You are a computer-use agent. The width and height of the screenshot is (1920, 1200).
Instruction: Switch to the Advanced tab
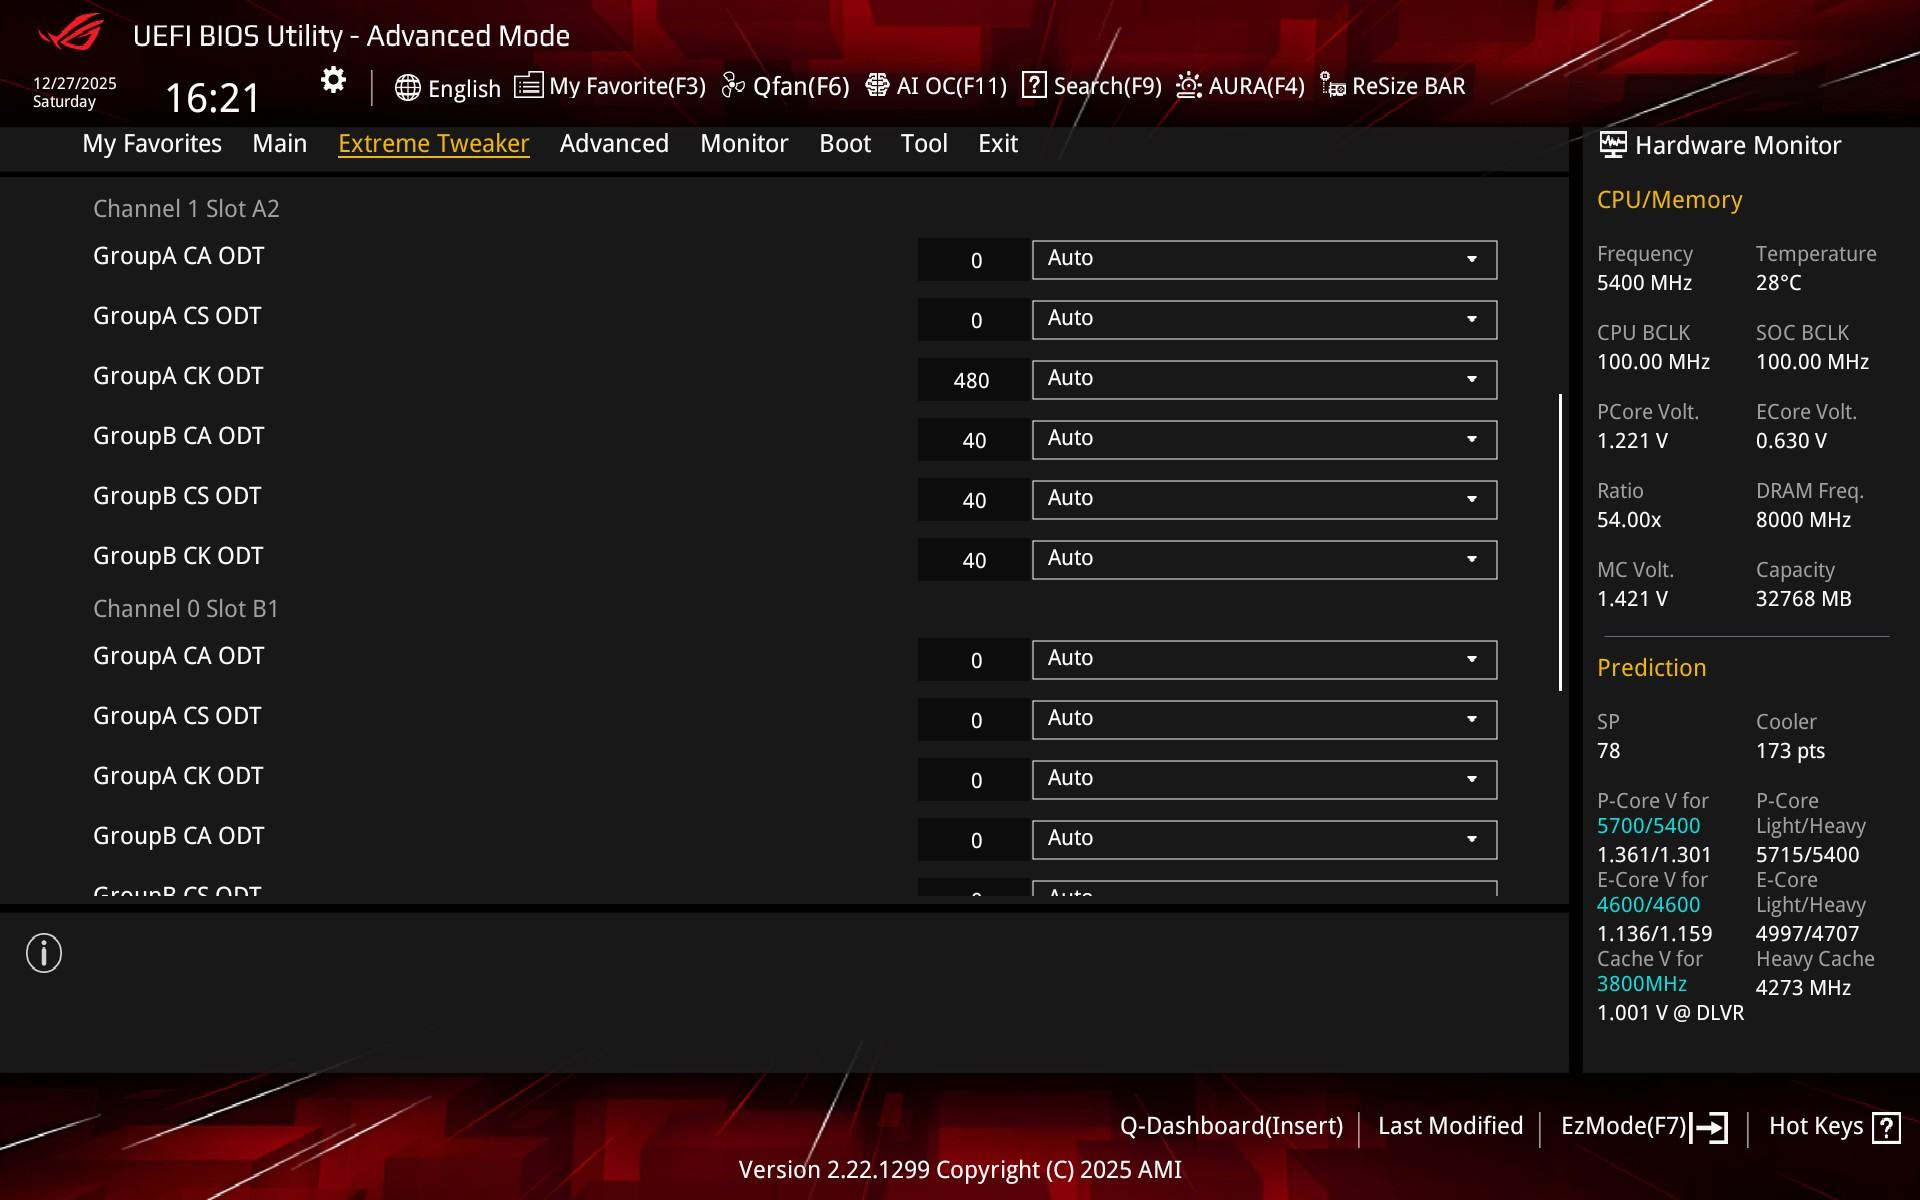[x=614, y=144]
